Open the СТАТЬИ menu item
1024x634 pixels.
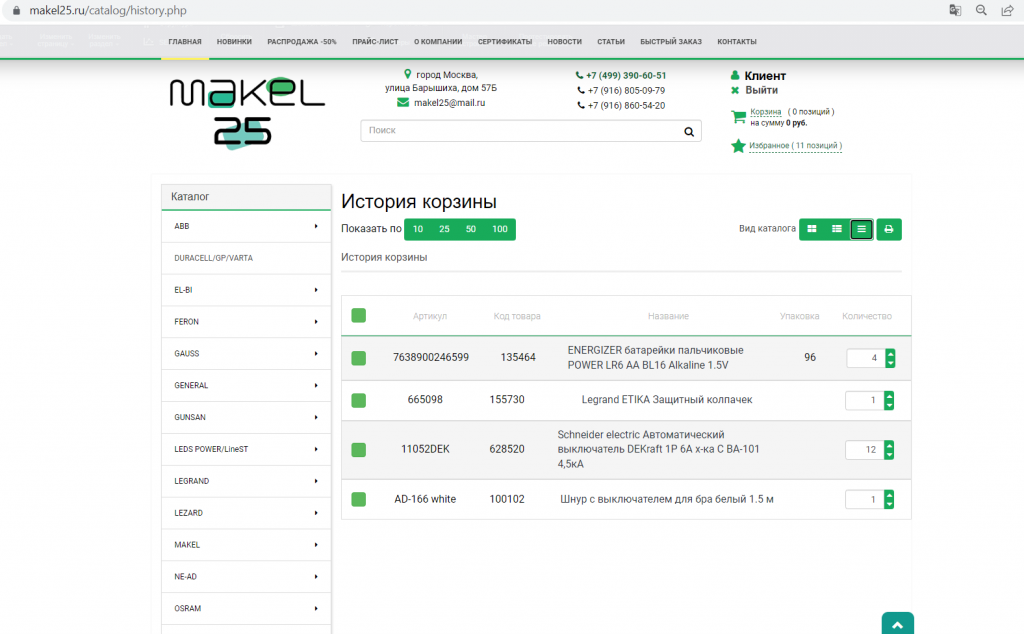point(611,42)
